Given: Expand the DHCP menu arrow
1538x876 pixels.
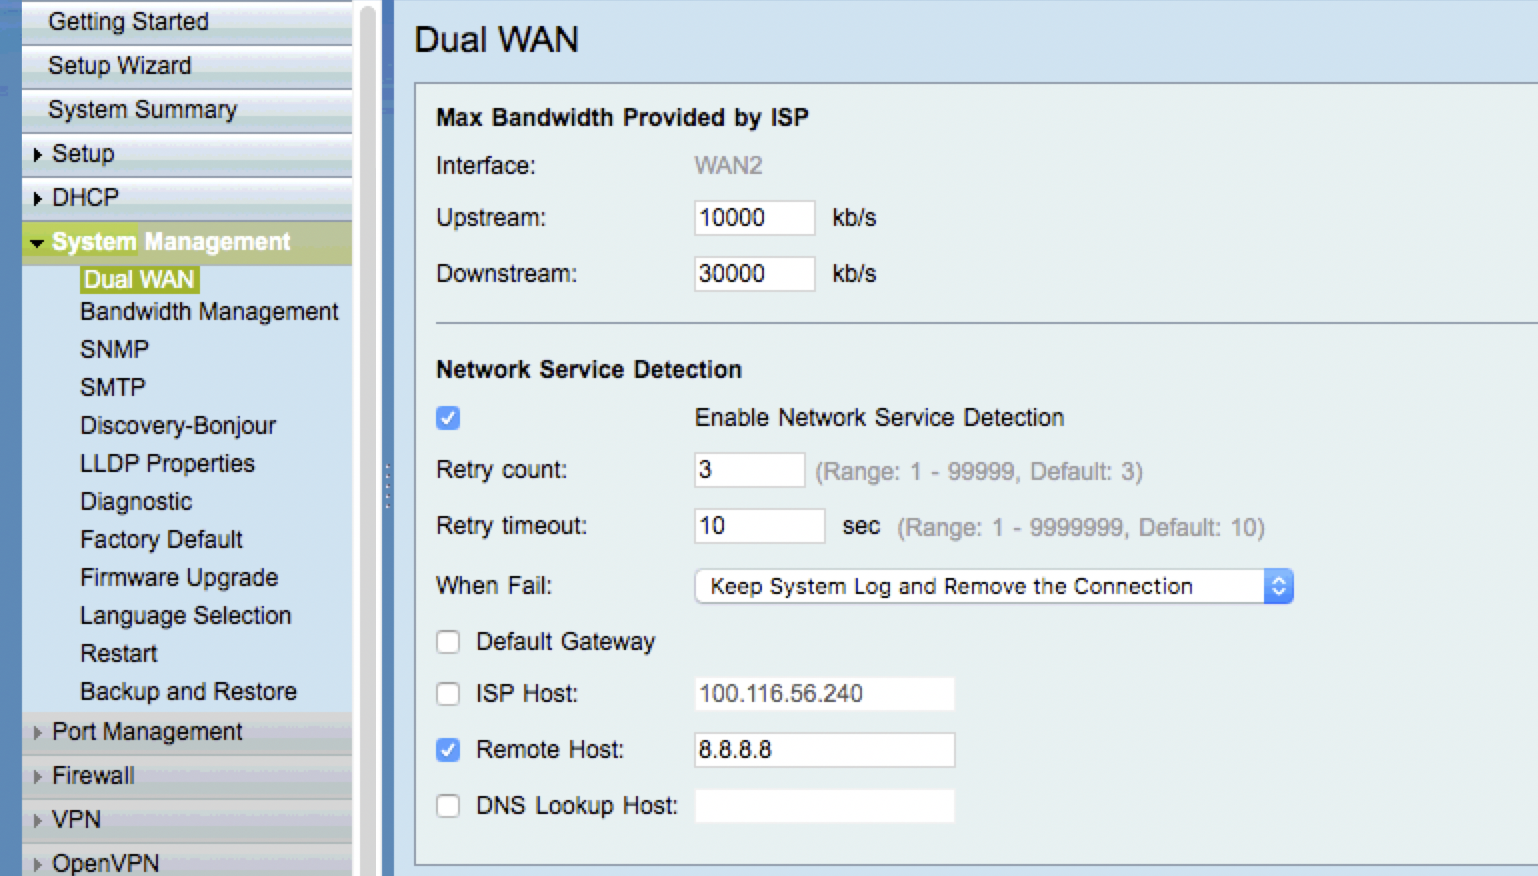Looking at the screenshot, I should [38, 199].
